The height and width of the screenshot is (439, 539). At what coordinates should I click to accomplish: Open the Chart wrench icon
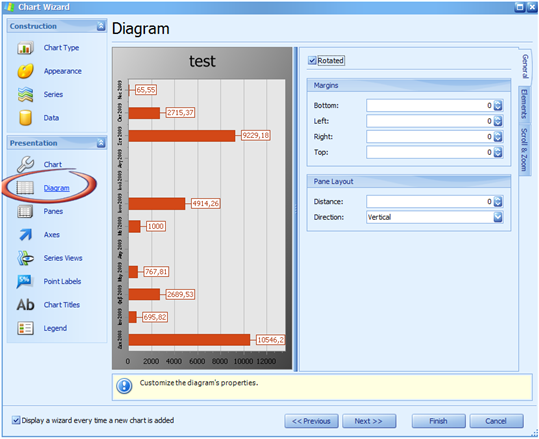tap(25, 164)
